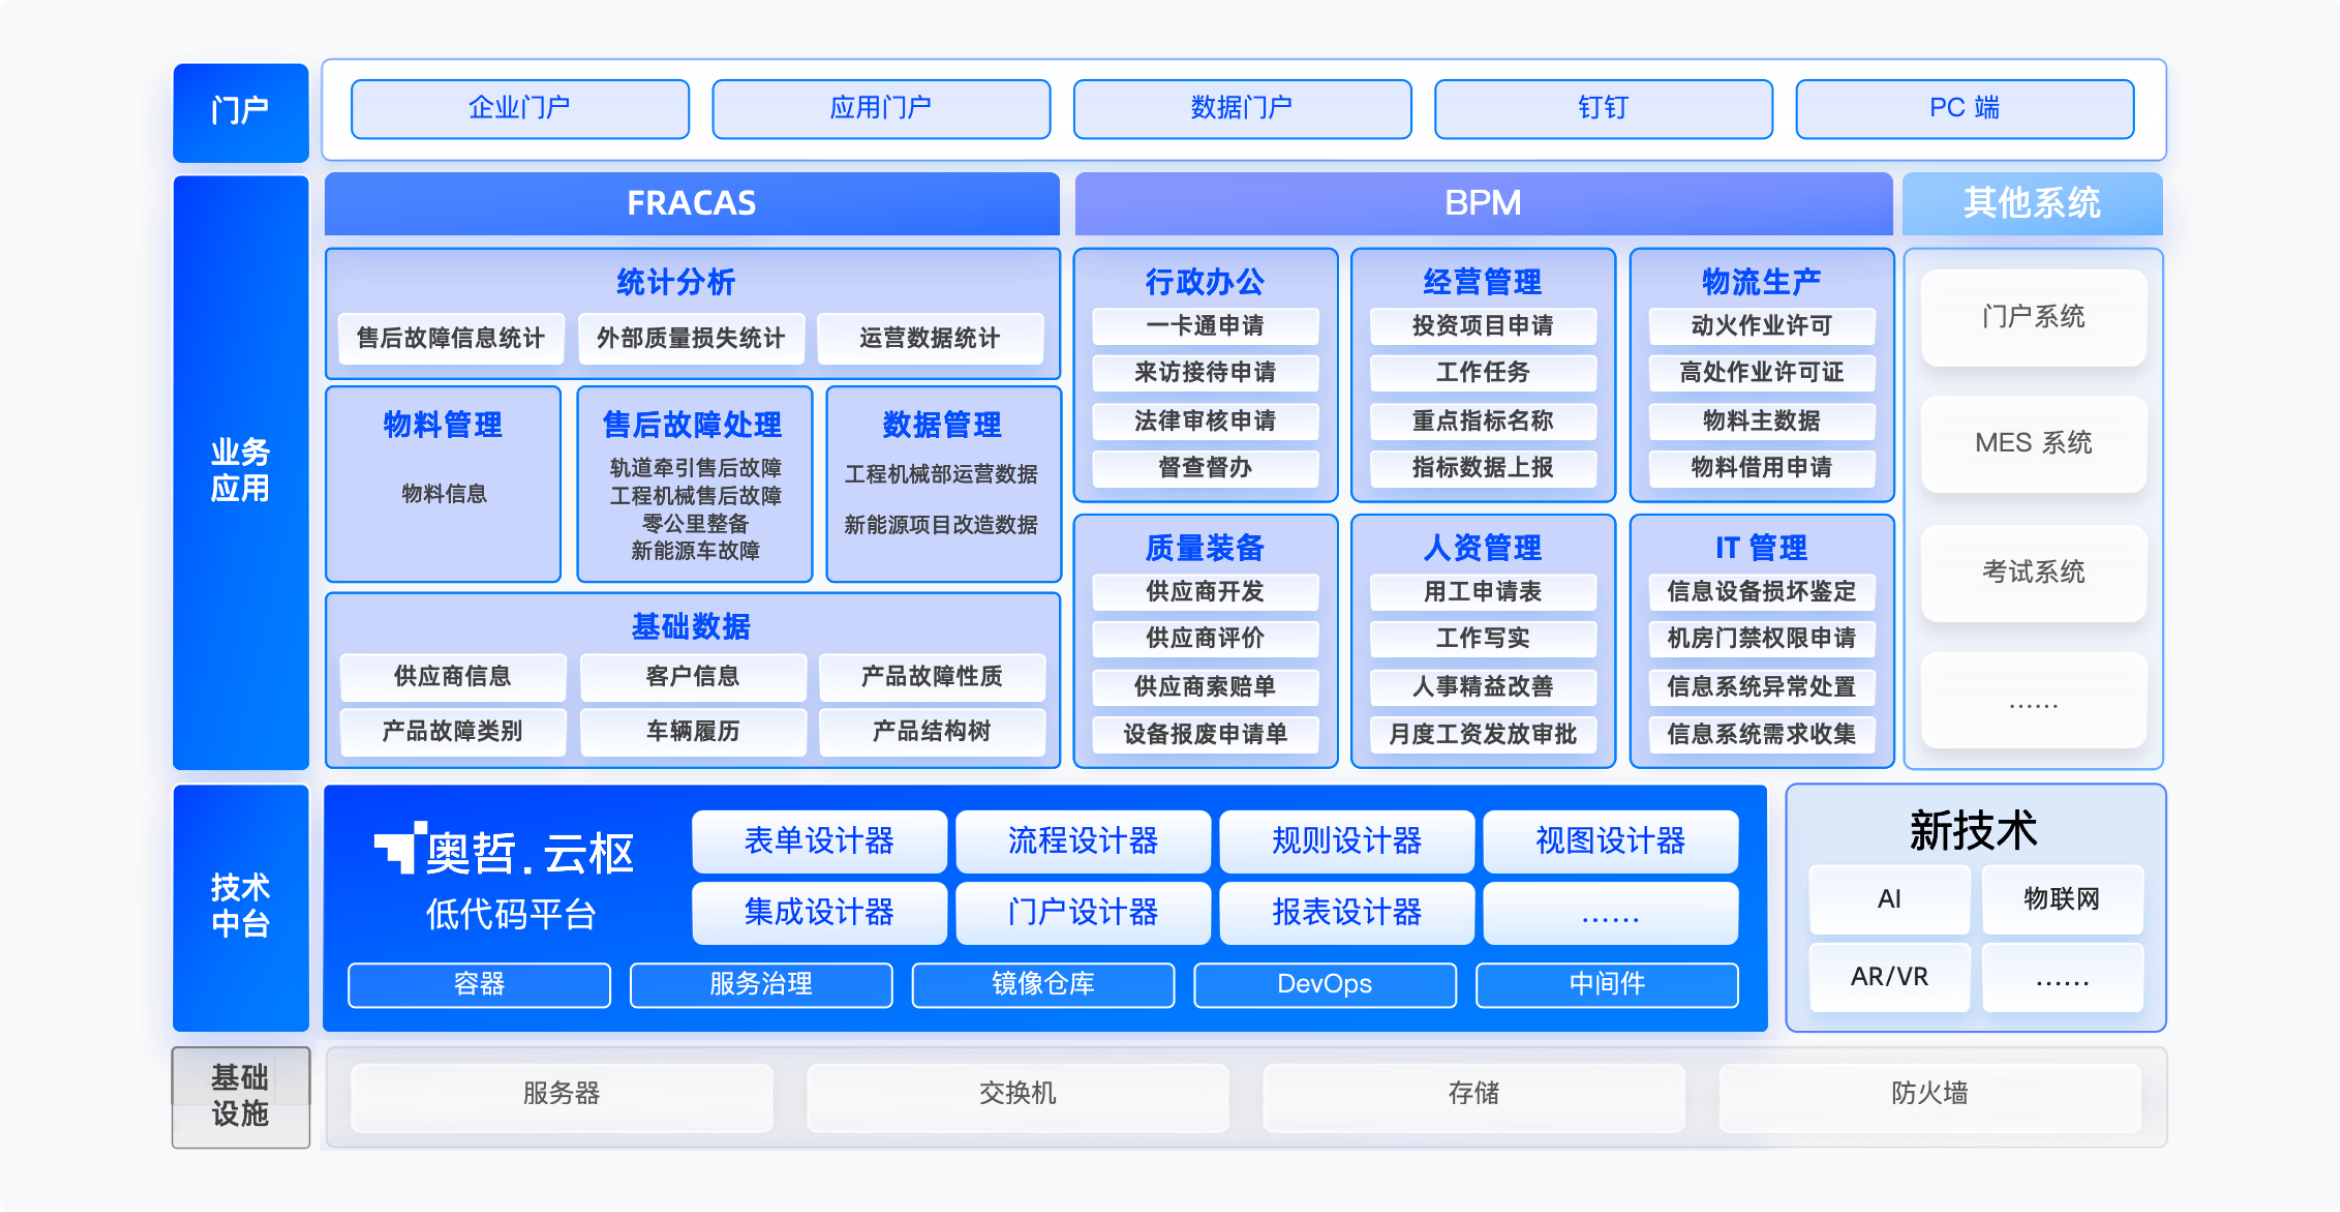2340x1212 pixels.
Task: Click the 考试系统 card
Action: [x=2034, y=573]
